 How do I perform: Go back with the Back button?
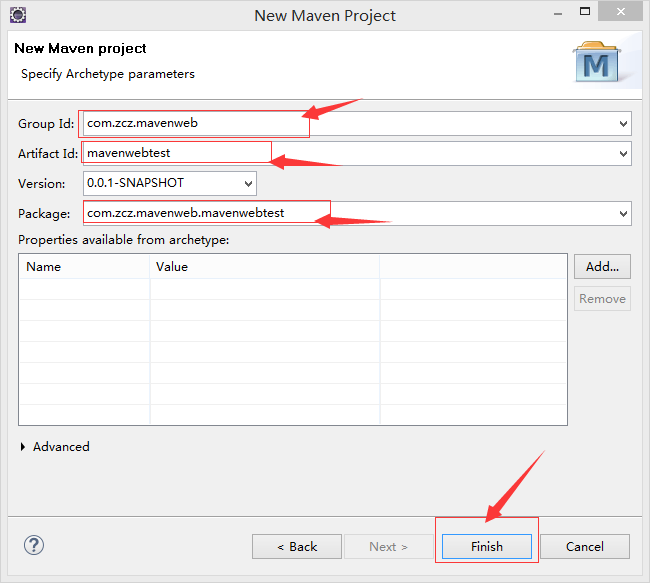297,547
